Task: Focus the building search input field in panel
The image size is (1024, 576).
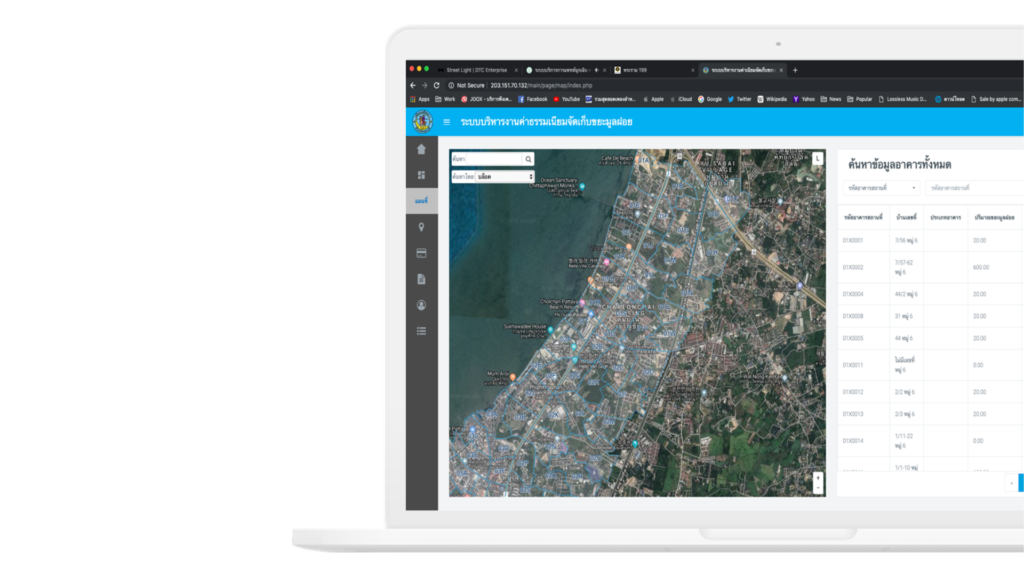Action: (974, 188)
